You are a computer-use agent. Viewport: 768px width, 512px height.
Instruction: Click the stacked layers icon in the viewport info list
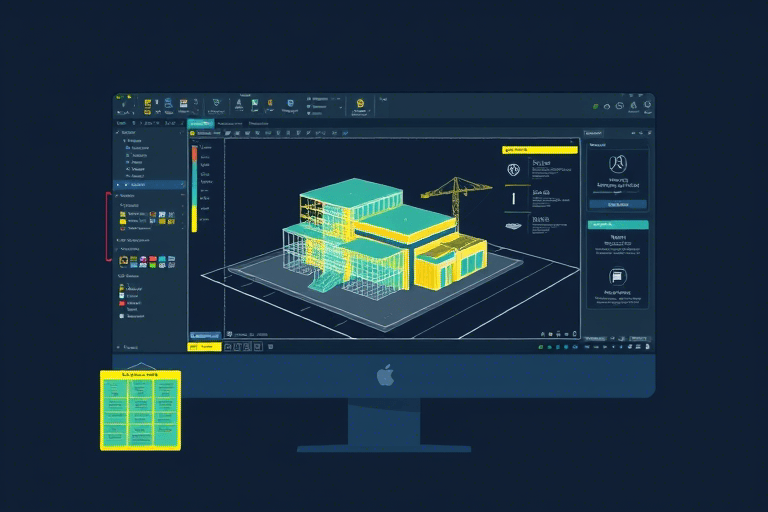[513, 225]
